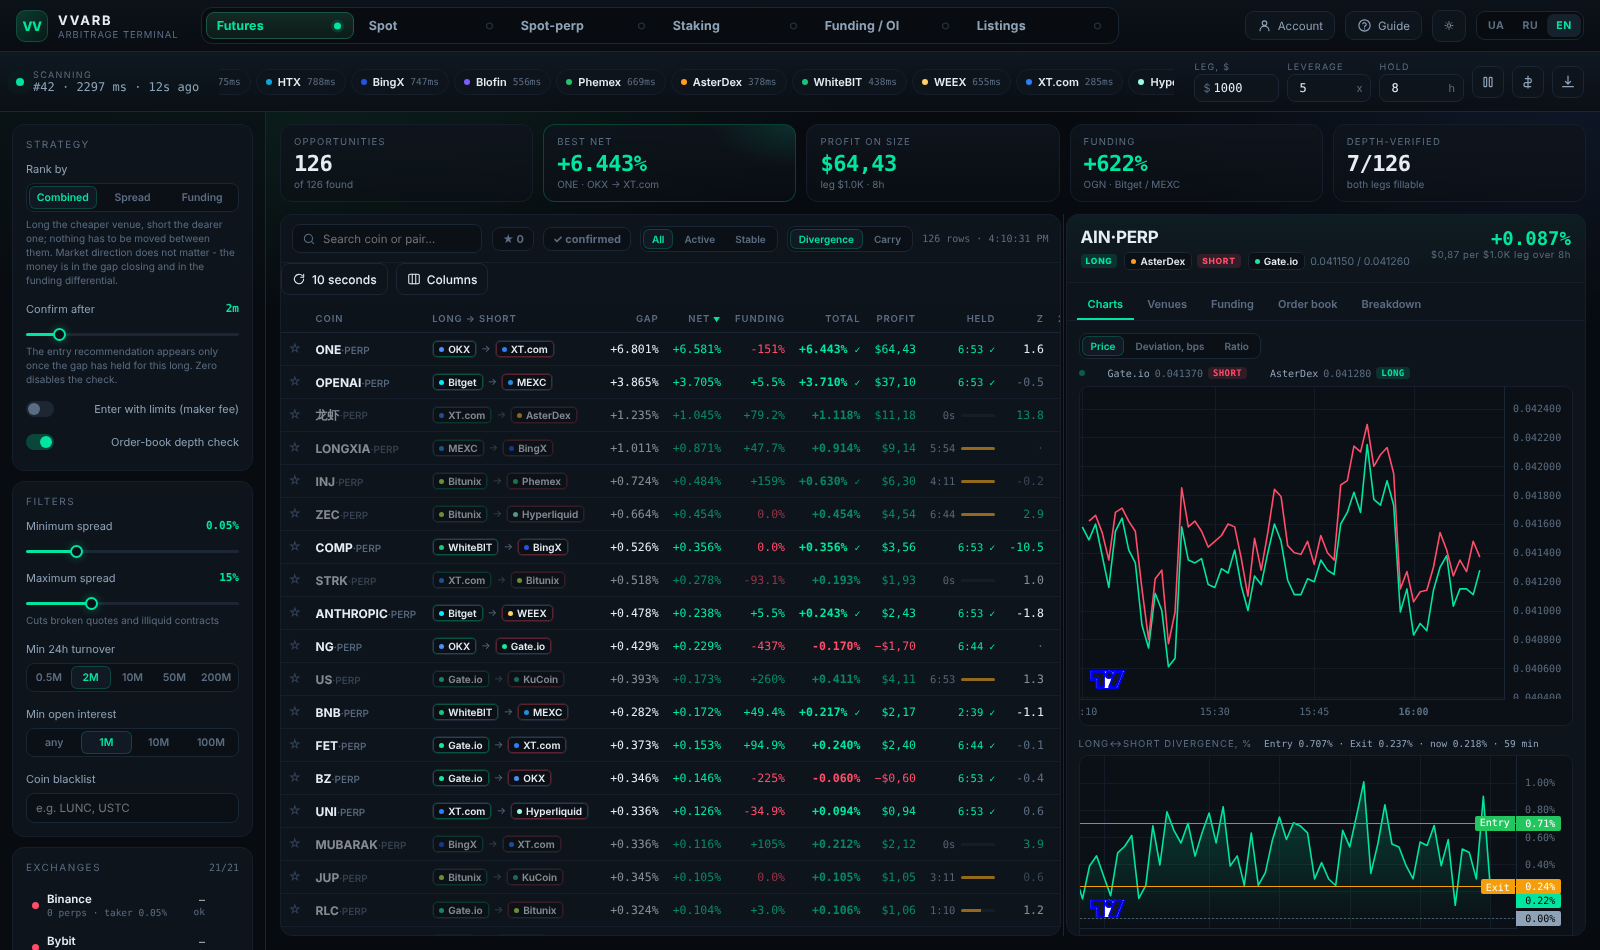Star the NG PERP row
The height and width of the screenshot is (950, 1600).
point(295,646)
